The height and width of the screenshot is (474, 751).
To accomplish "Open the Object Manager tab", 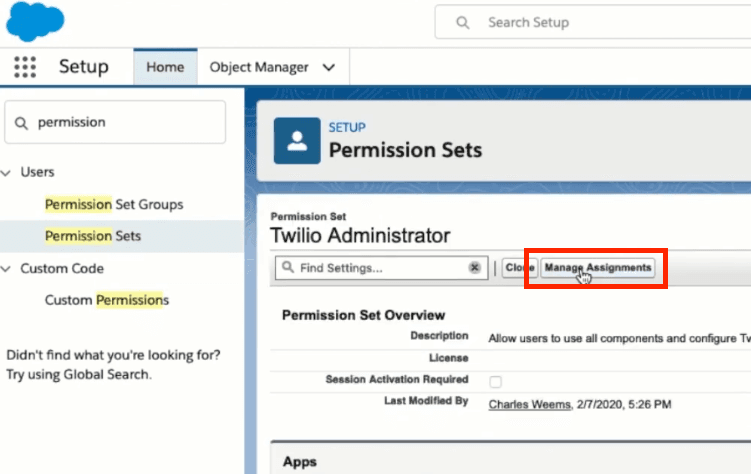I will click(x=259, y=68).
